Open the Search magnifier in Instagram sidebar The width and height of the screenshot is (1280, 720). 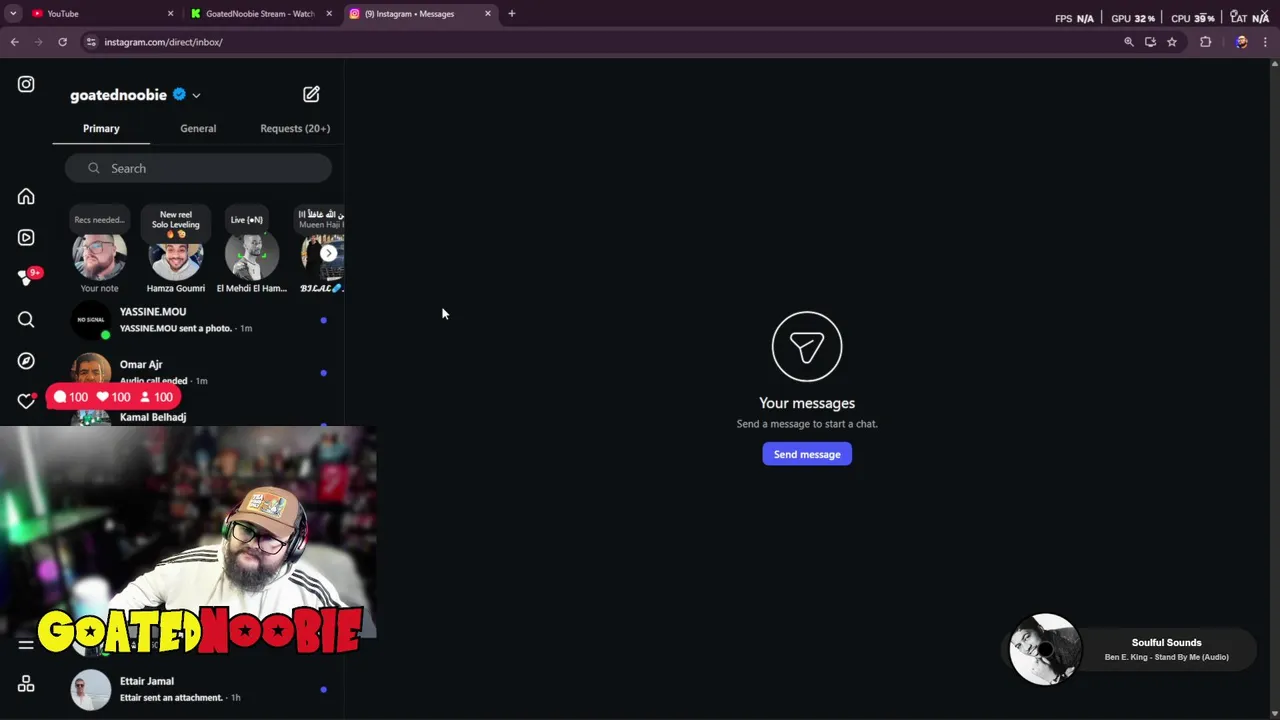click(26, 320)
